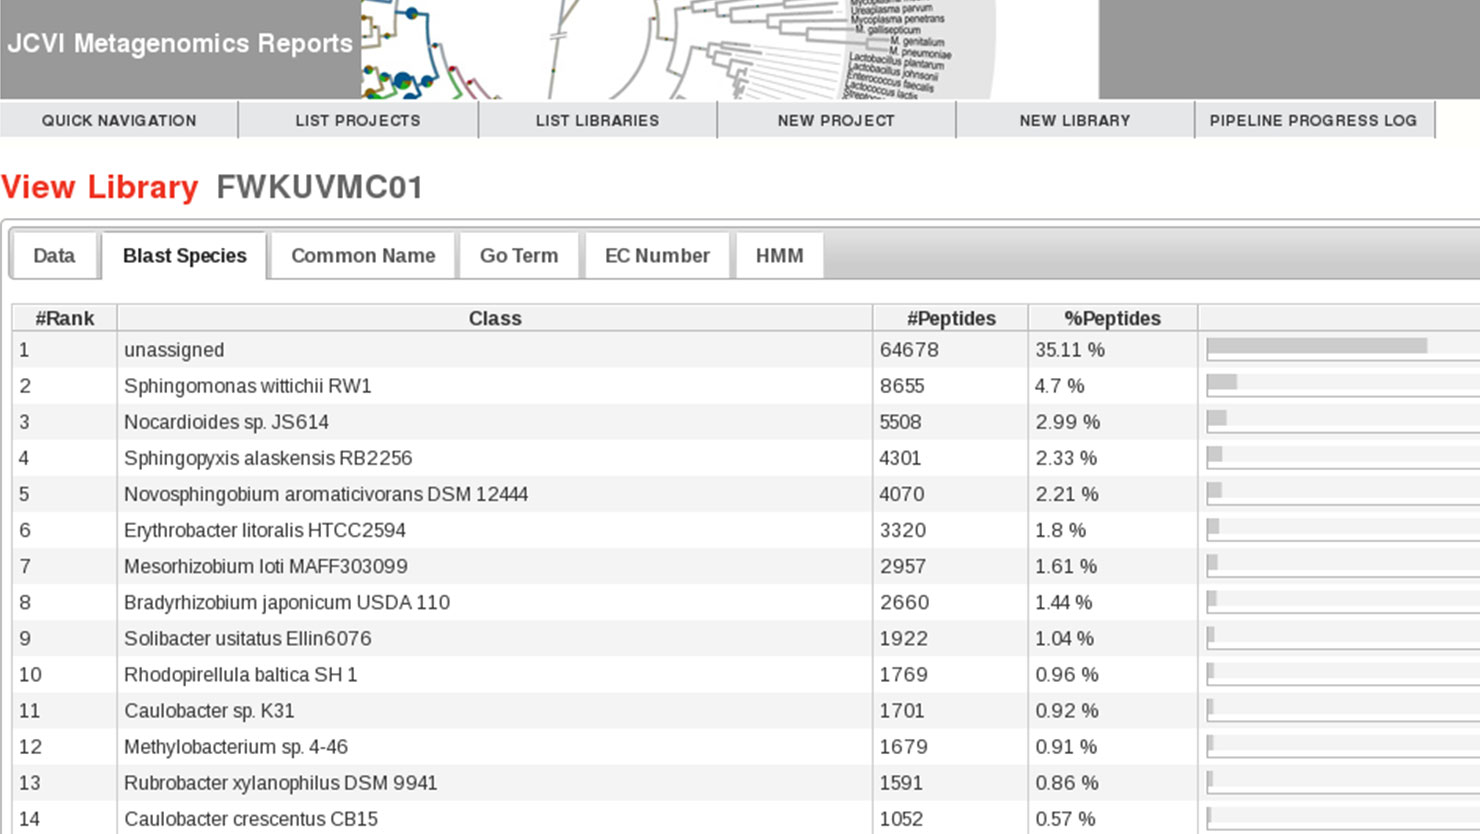Click List Projects in navigation bar
Viewport: 1480px width, 834px height.
tap(358, 120)
